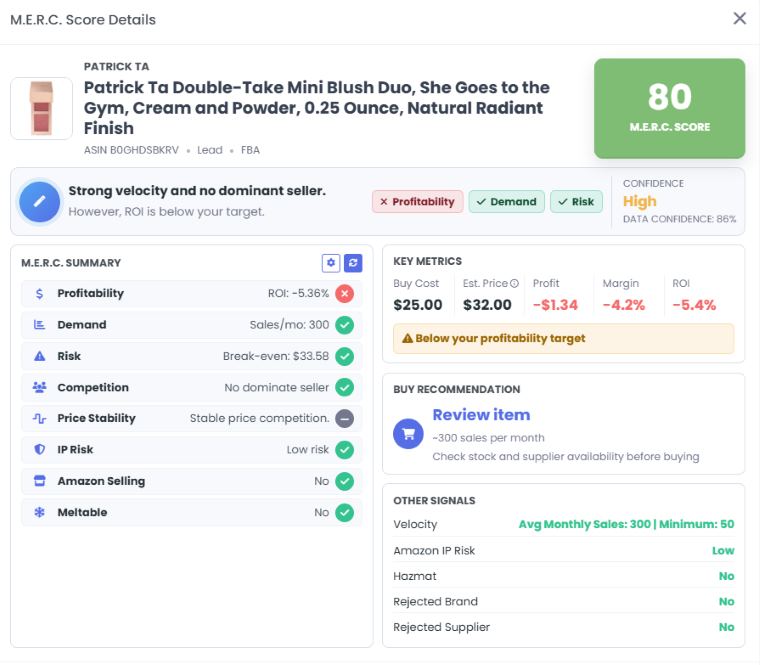Viewport: 760px width, 665px height.
Task: Click the Est. Price info icon
Action: (x=514, y=283)
